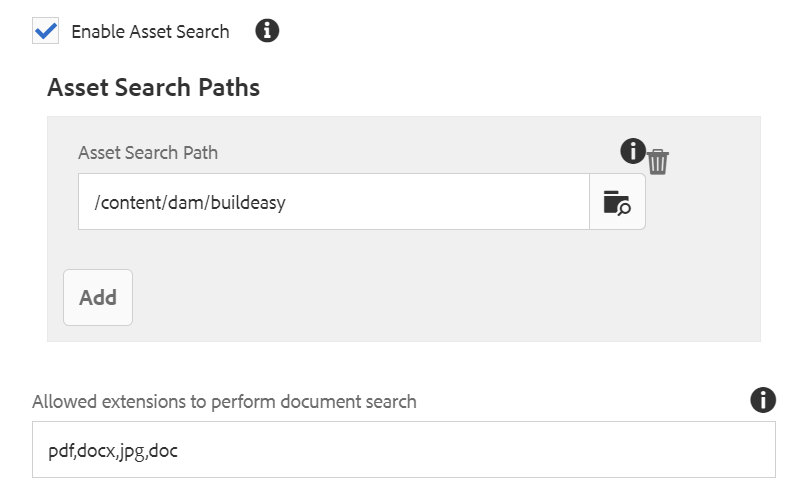The height and width of the screenshot is (498, 799).
Task: Click the Enable Asset Search label text
Action: [150, 32]
